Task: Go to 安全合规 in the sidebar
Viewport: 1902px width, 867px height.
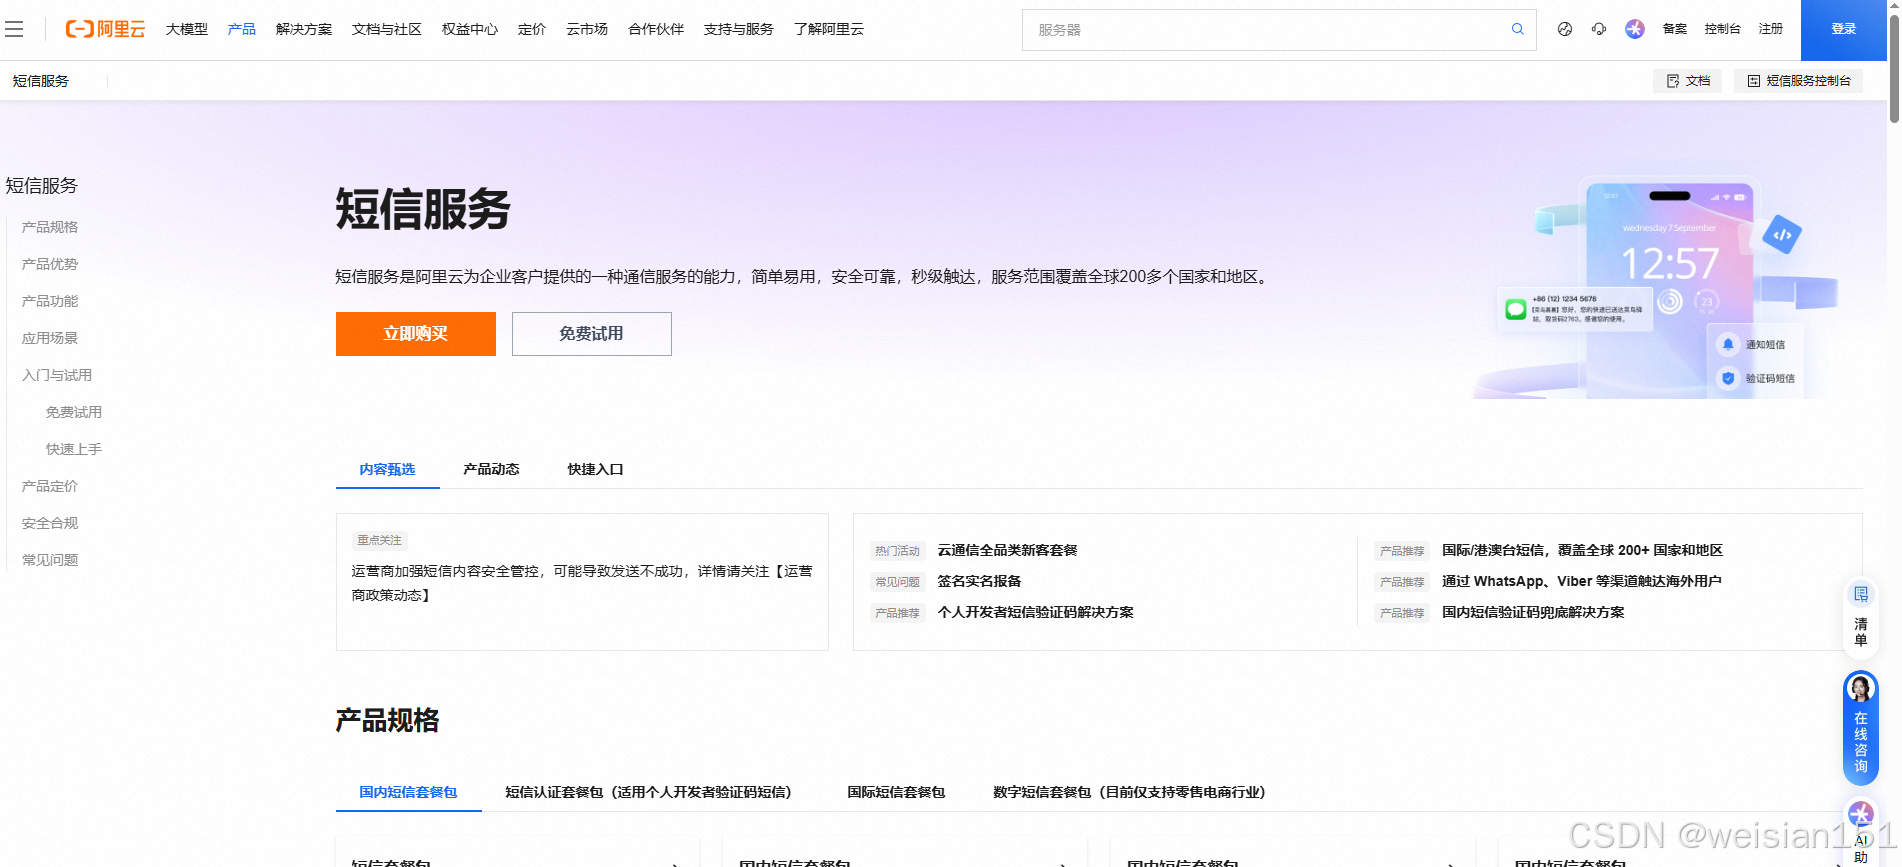Action: (50, 523)
